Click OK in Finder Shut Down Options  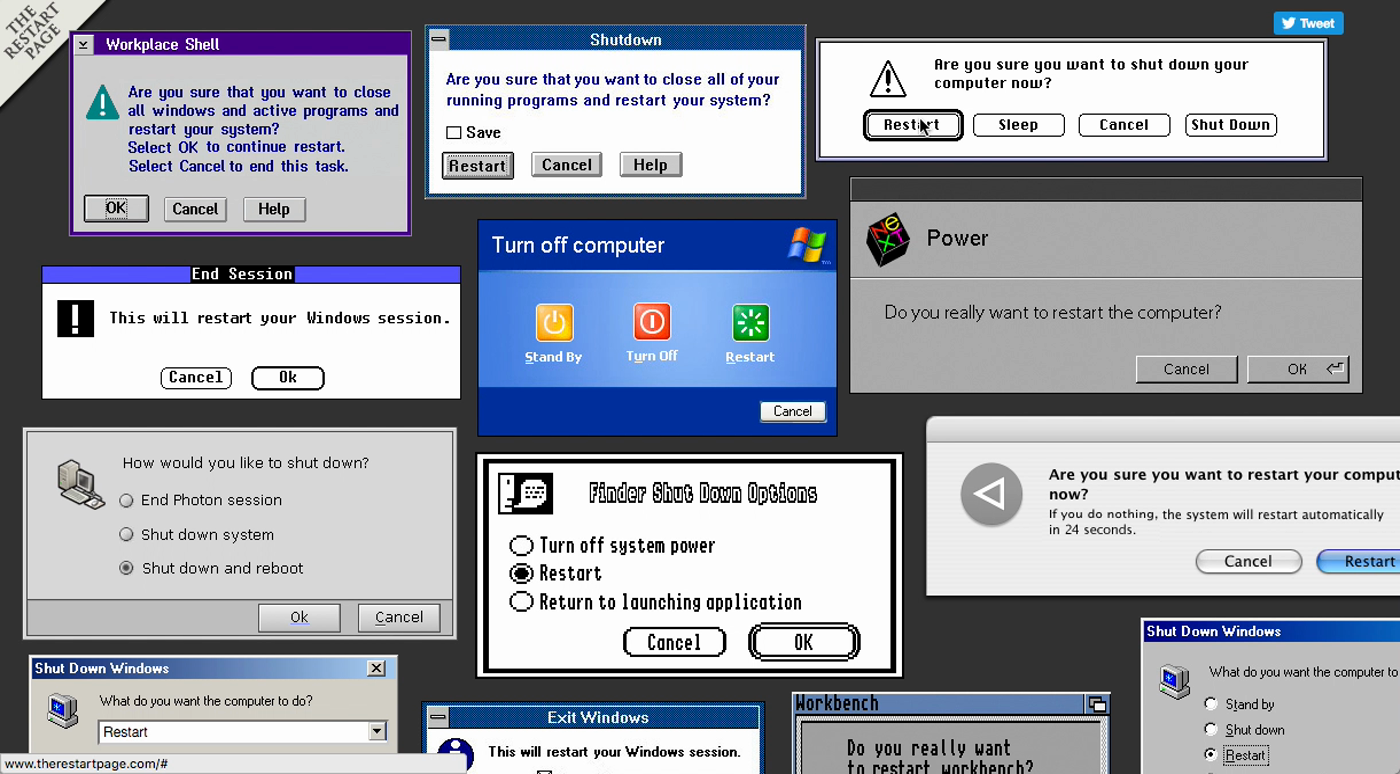point(804,642)
